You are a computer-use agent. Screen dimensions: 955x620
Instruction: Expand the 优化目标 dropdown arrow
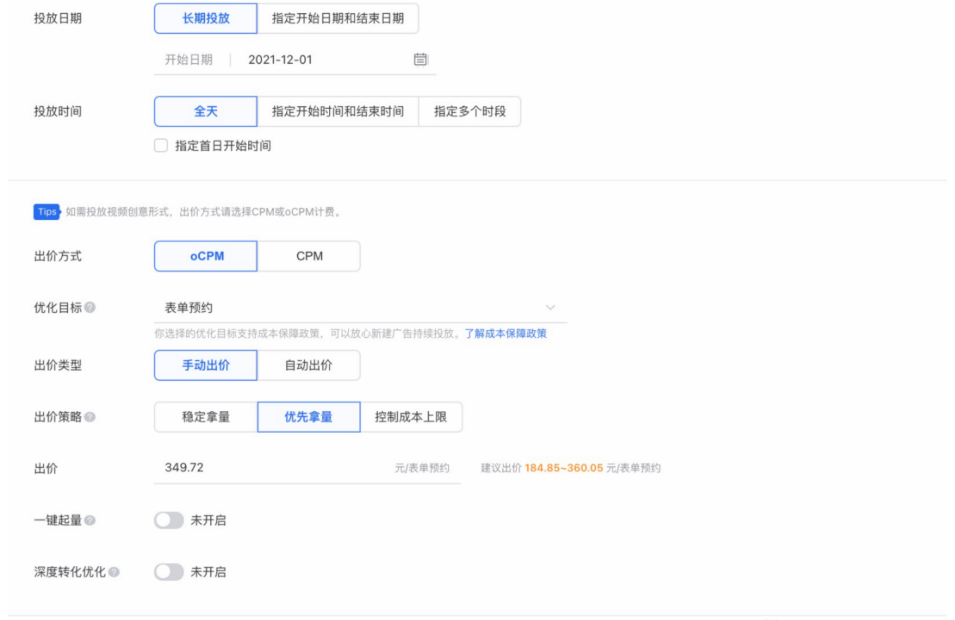[550, 308]
